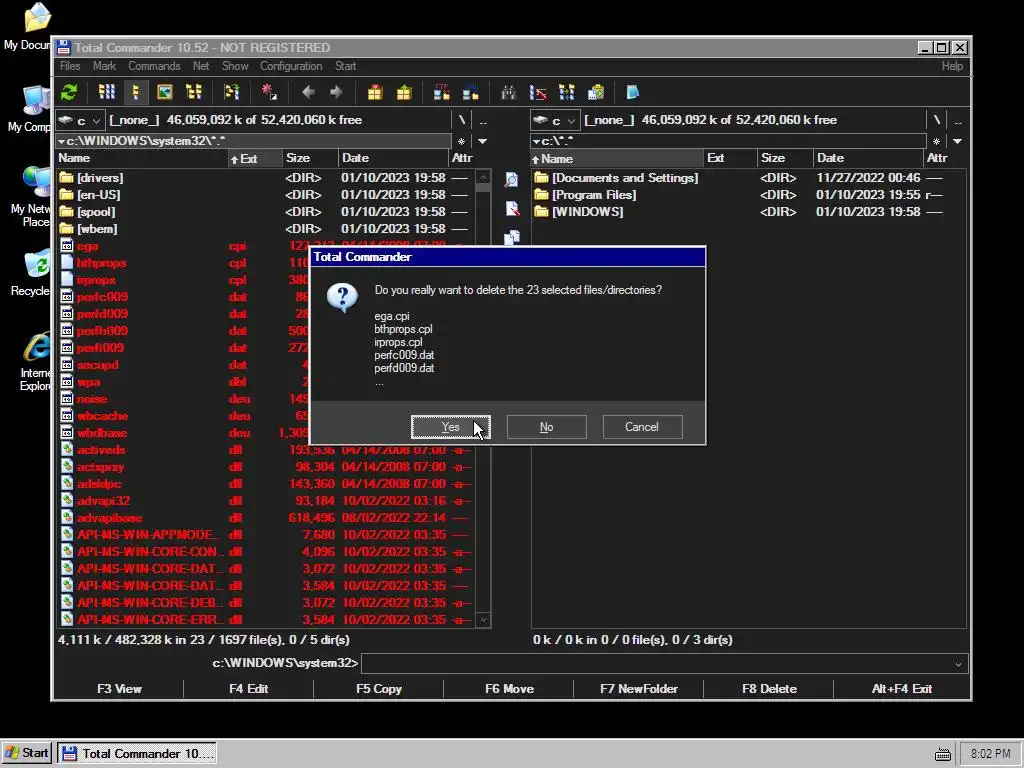Screen dimensions: 1024x768
Task: Open the Mark menu
Action: pos(104,66)
